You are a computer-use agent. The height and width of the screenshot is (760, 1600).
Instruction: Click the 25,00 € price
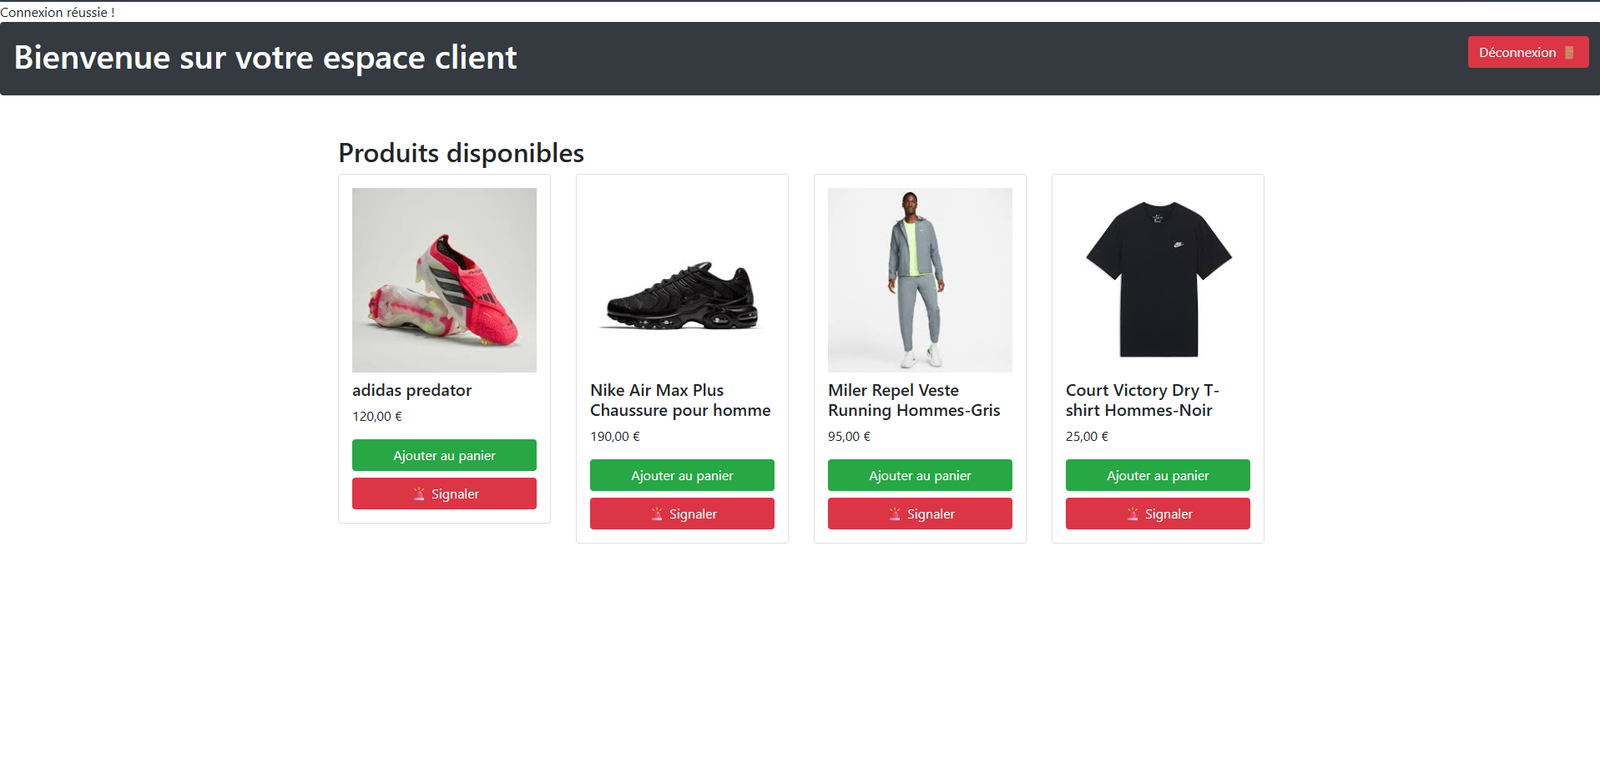point(1087,436)
